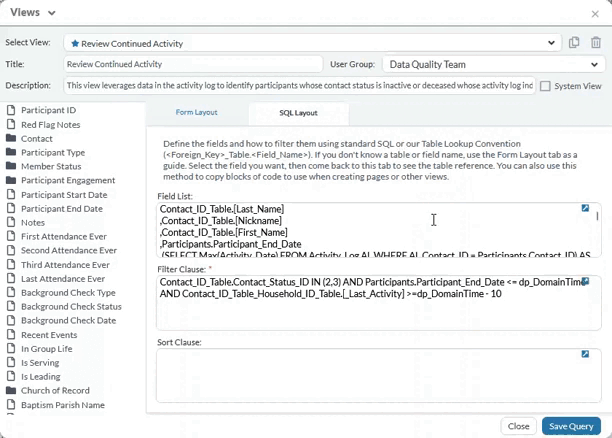Viewport: 612px width, 438px height.
Task: Open the Participant Engagement folder label
Action: (68, 180)
